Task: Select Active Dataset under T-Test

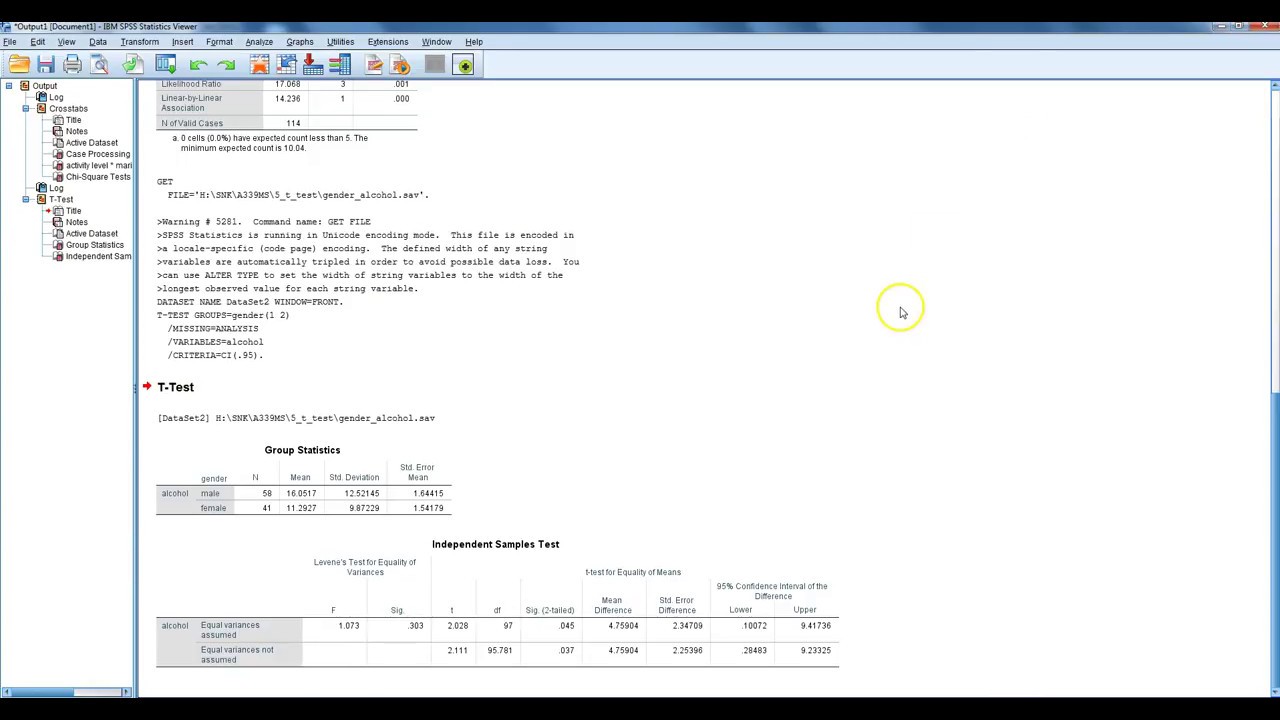Action: (91, 234)
